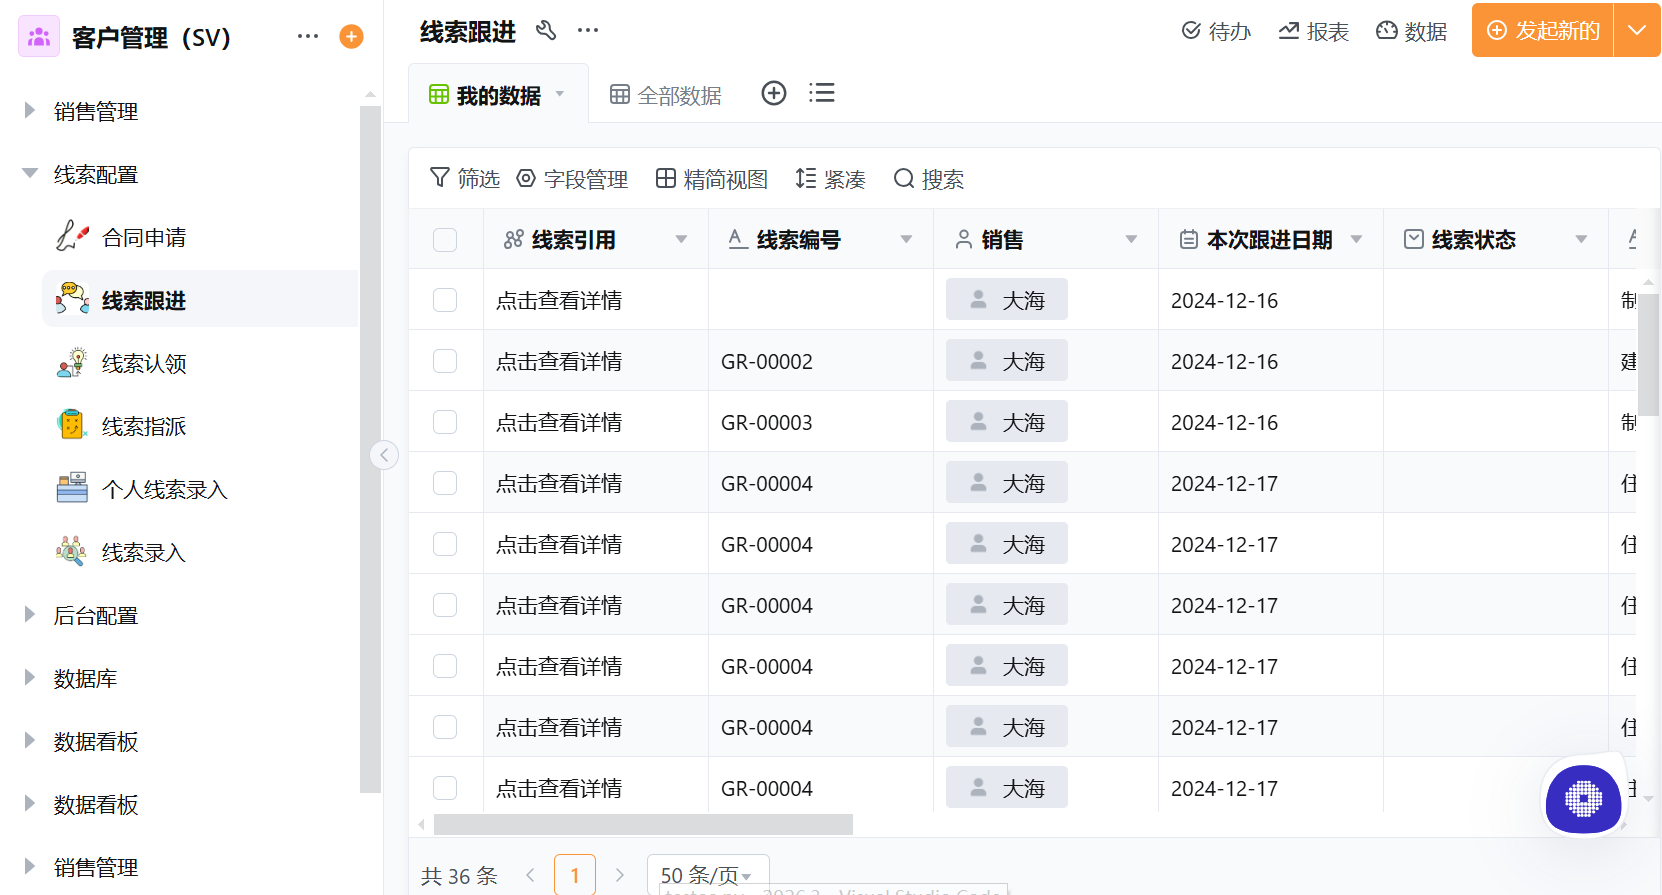The width and height of the screenshot is (1662, 895).
Task: Open 线索录入 in the sidebar
Action: point(200,552)
